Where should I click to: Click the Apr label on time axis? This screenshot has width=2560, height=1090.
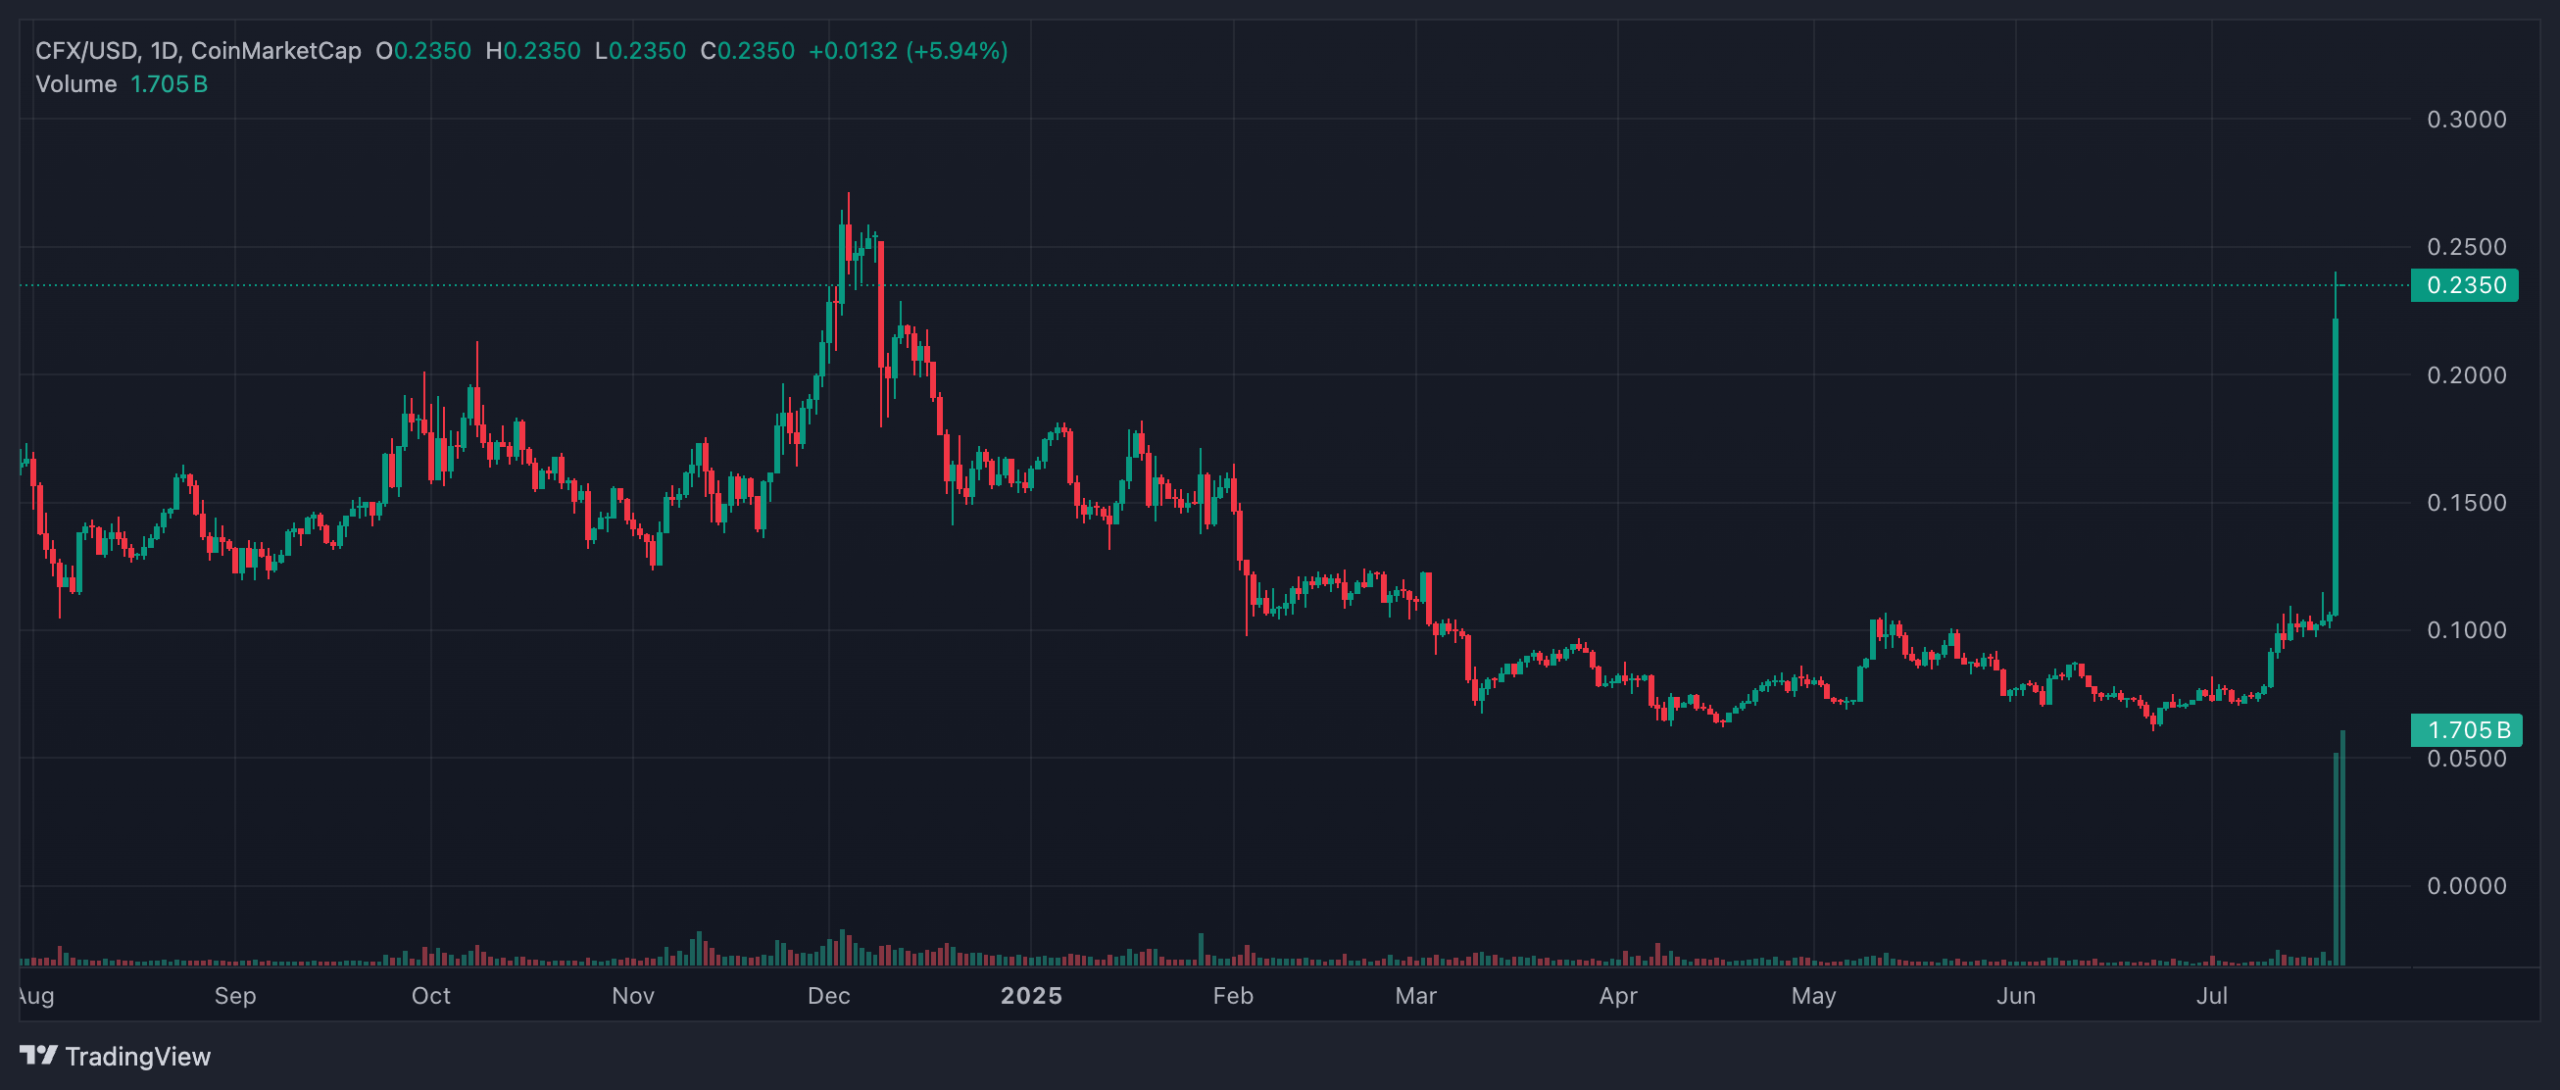point(1618,995)
